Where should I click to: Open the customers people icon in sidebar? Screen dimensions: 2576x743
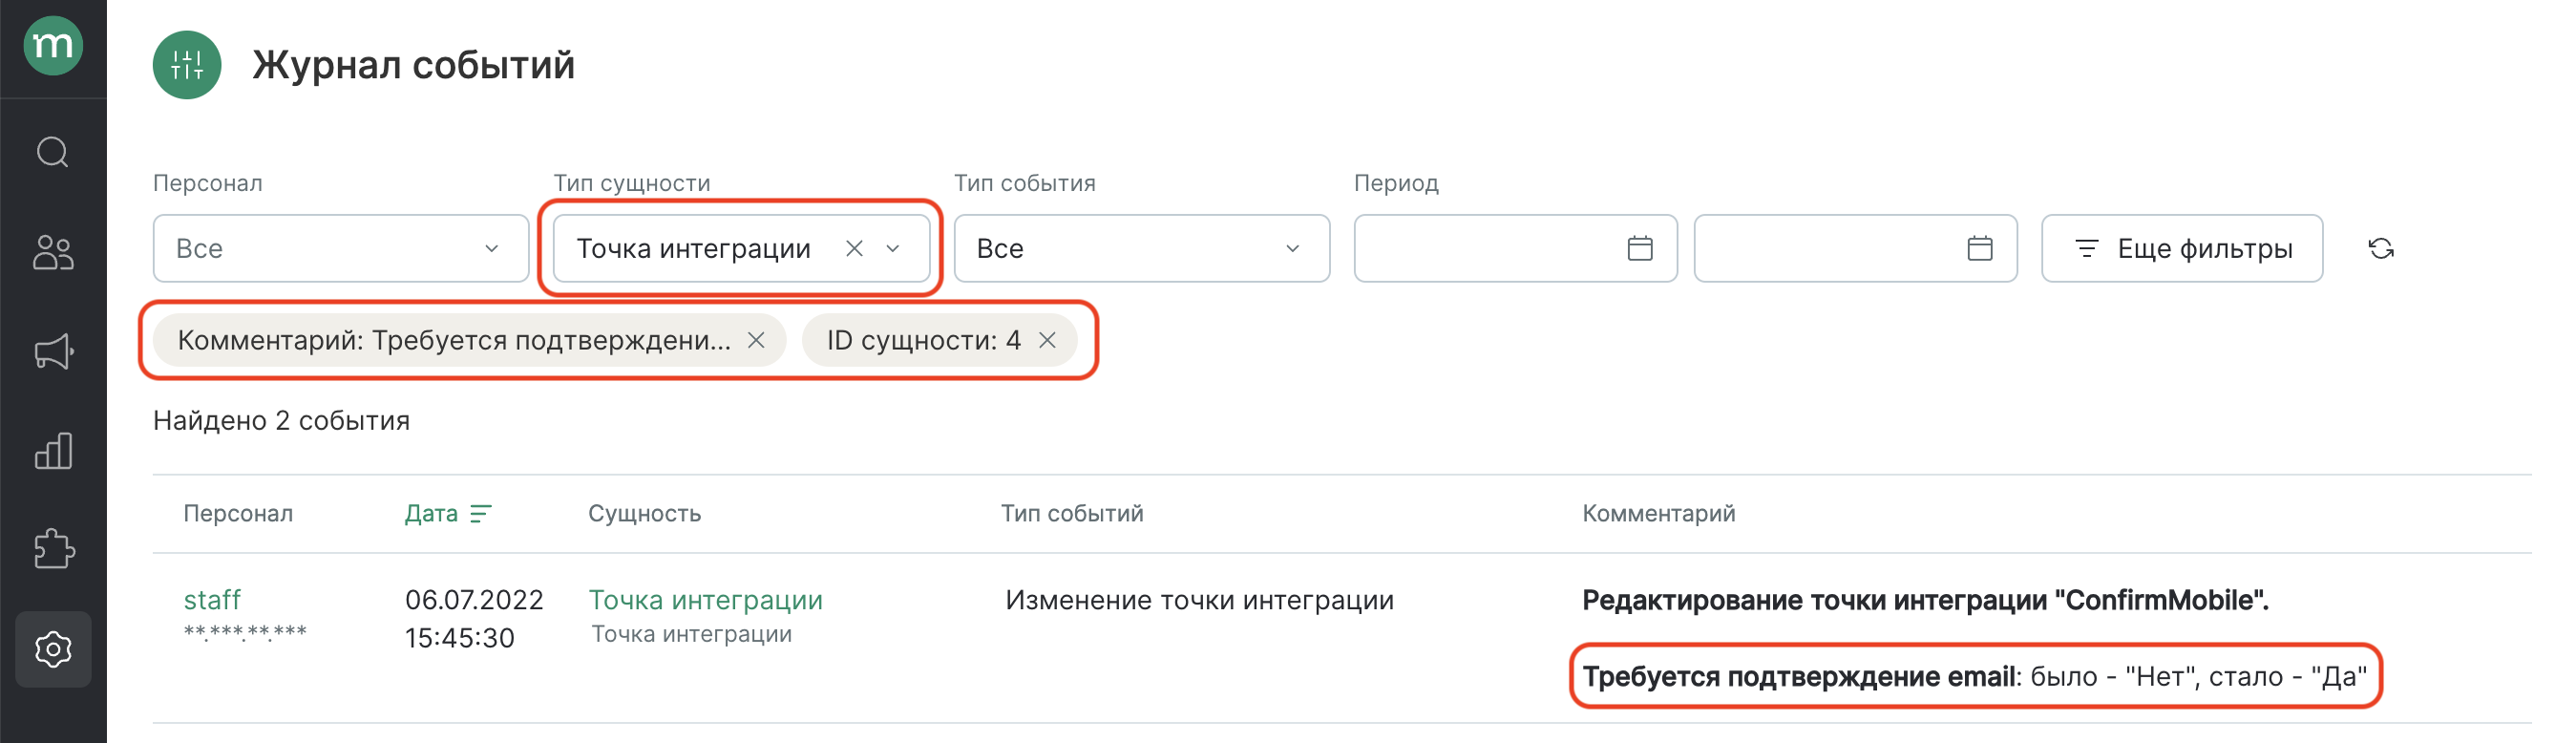click(x=53, y=252)
